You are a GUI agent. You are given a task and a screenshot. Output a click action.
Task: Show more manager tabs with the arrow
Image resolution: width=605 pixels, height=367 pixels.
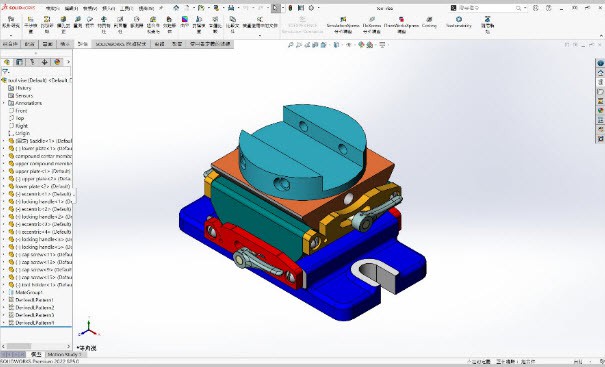point(68,62)
